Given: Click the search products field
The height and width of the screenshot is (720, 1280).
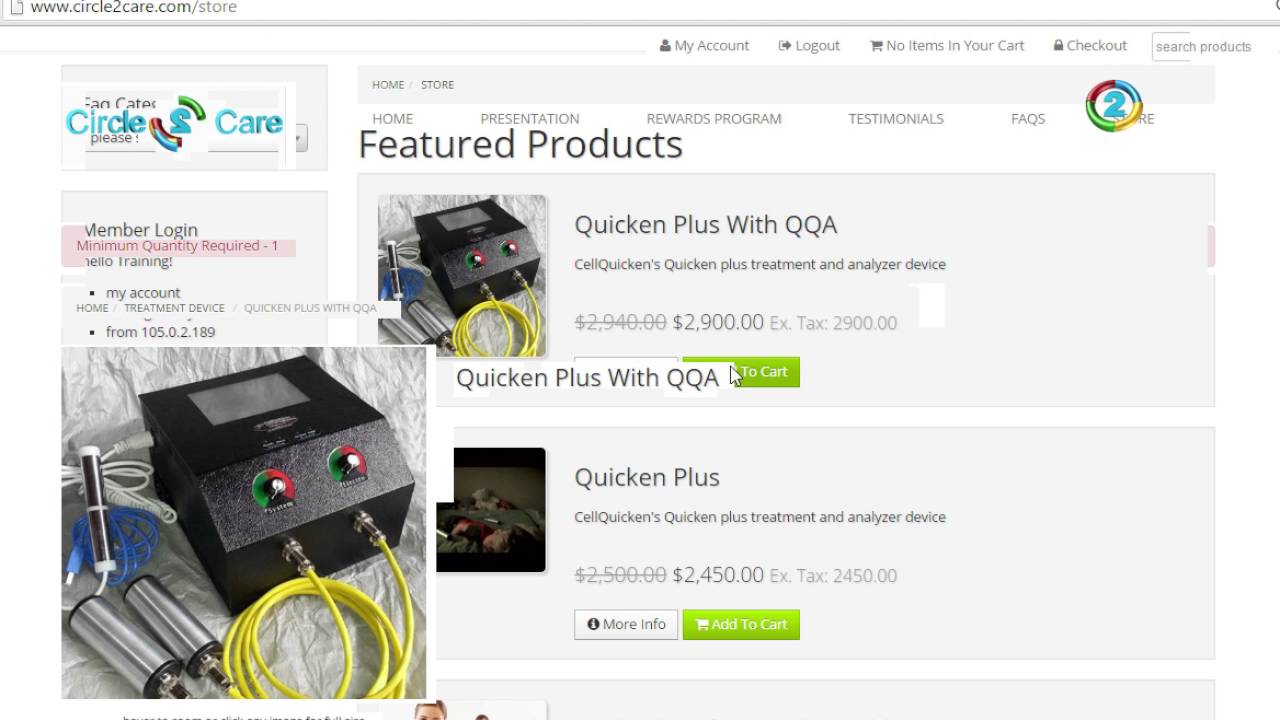Looking at the screenshot, I should point(1203,46).
